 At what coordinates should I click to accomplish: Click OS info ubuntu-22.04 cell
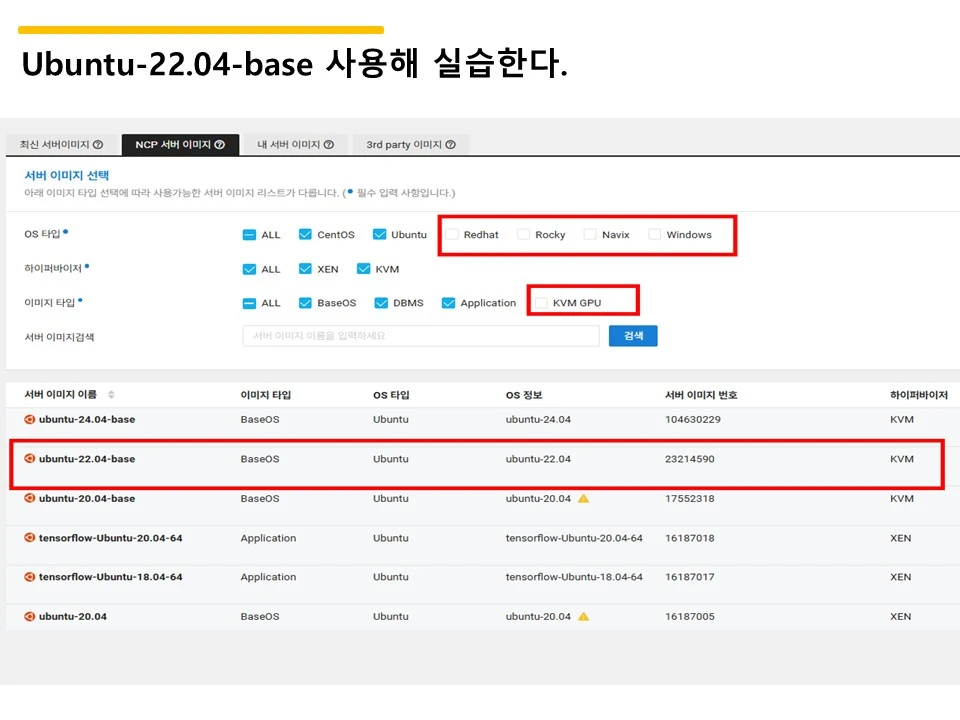point(538,459)
